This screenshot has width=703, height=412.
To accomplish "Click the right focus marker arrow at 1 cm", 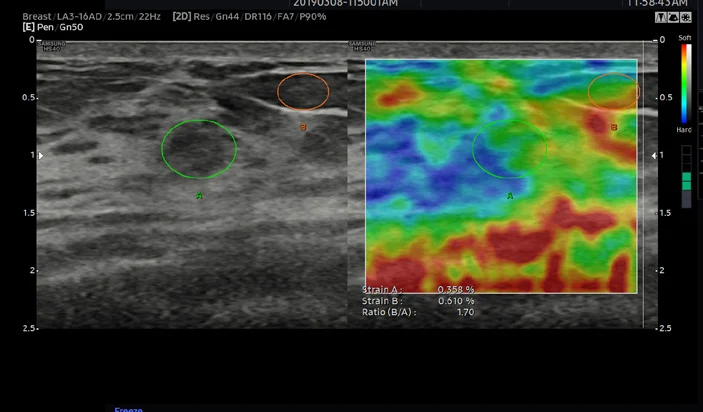I will click(x=654, y=156).
